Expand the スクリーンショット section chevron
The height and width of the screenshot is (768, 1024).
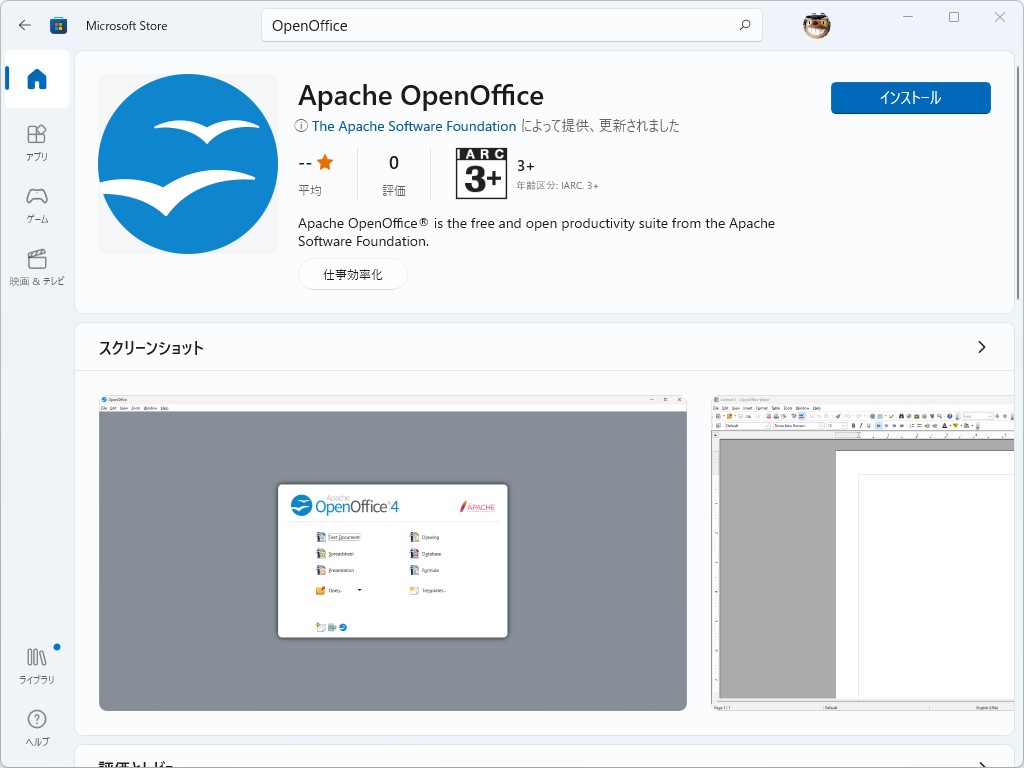coord(981,347)
